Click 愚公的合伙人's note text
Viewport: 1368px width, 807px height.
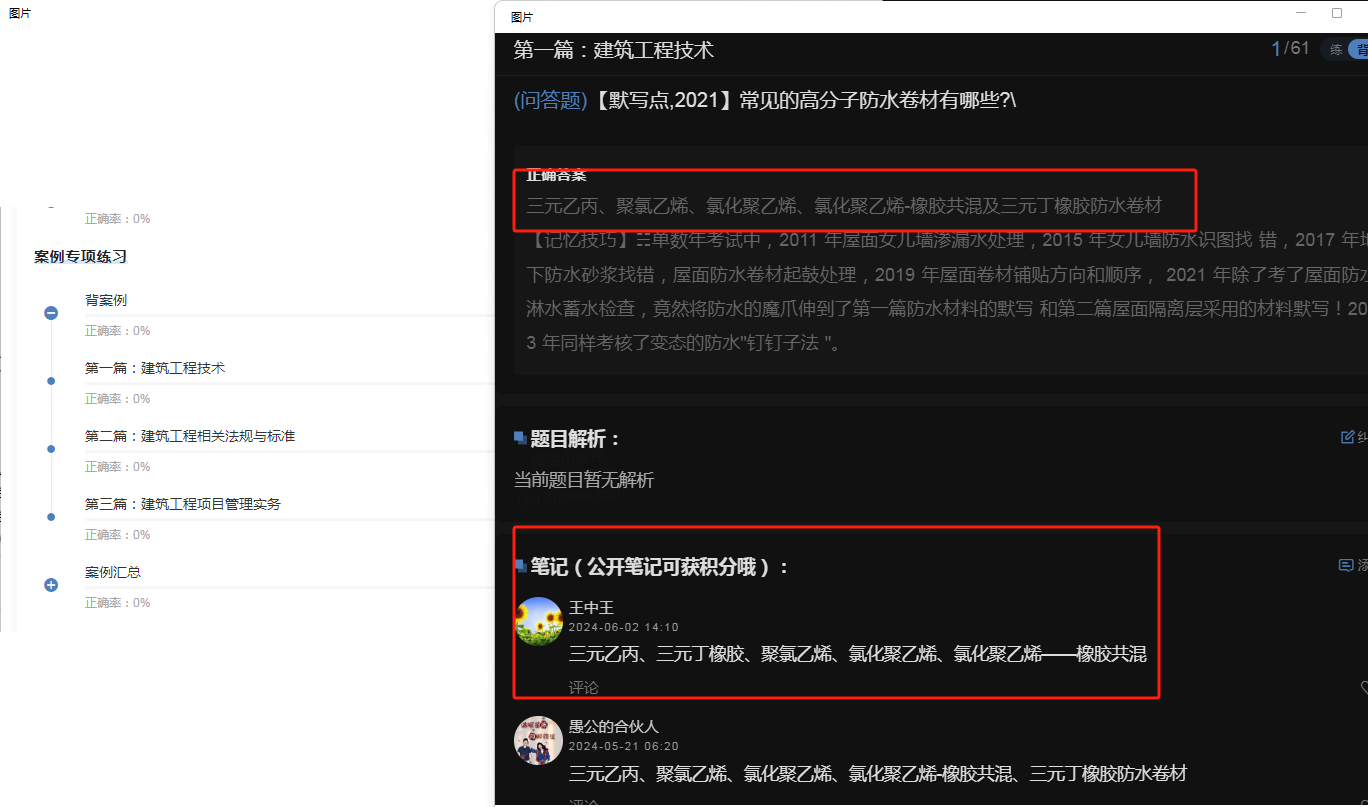point(878,774)
